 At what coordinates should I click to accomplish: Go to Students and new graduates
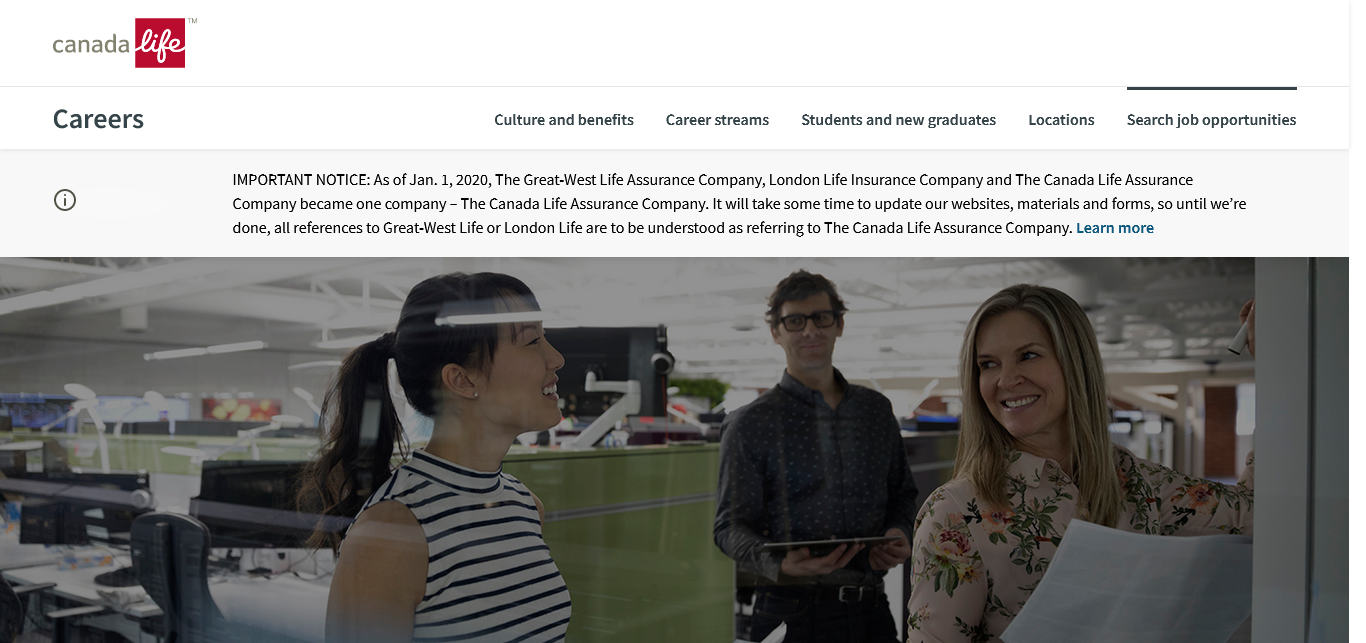[898, 120]
